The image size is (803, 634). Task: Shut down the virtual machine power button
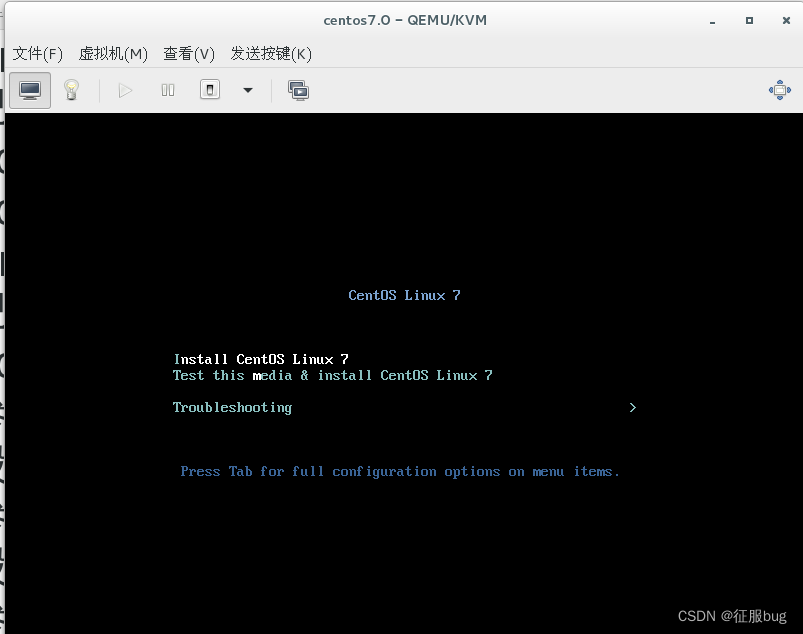click(209, 90)
